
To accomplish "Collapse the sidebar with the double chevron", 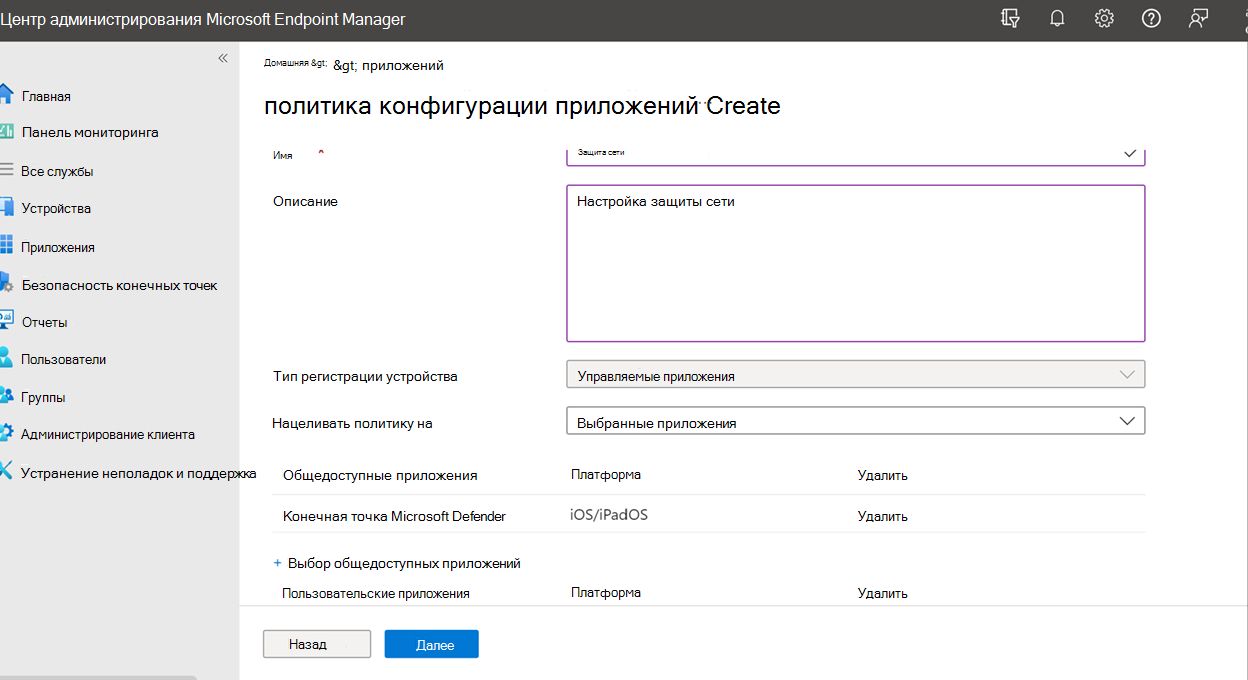I will pos(223,58).
